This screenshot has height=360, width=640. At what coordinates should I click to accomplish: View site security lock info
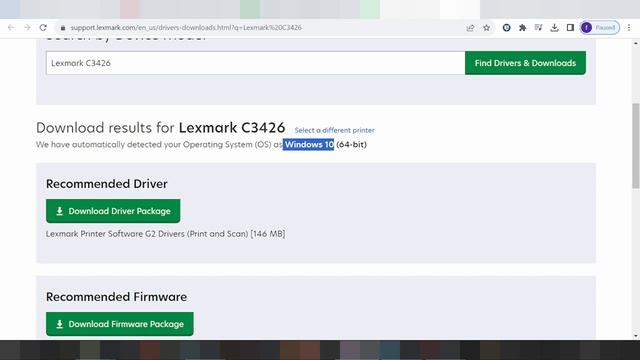[62, 28]
